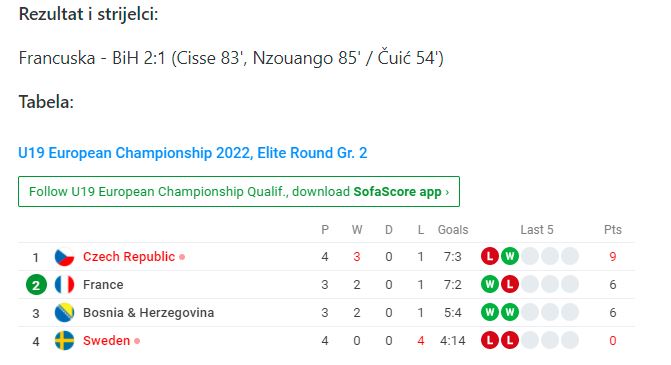The width and height of the screenshot is (671, 365).
Task: Click Bosnia's second green W result badge
Action: click(510, 312)
